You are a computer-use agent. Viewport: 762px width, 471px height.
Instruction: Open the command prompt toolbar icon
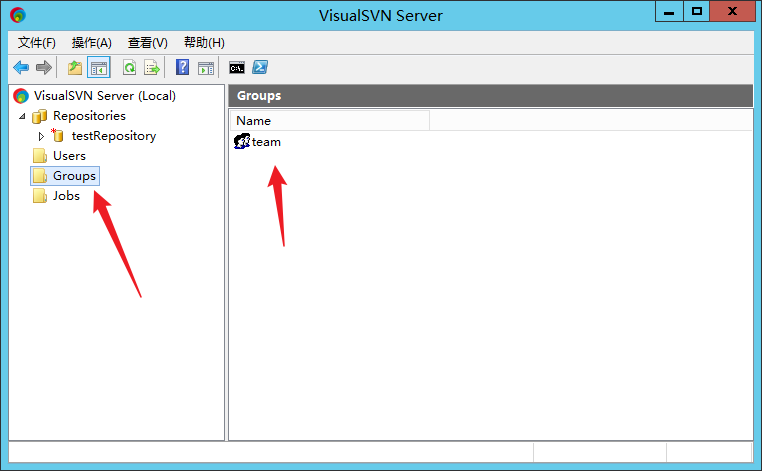(x=237, y=68)
